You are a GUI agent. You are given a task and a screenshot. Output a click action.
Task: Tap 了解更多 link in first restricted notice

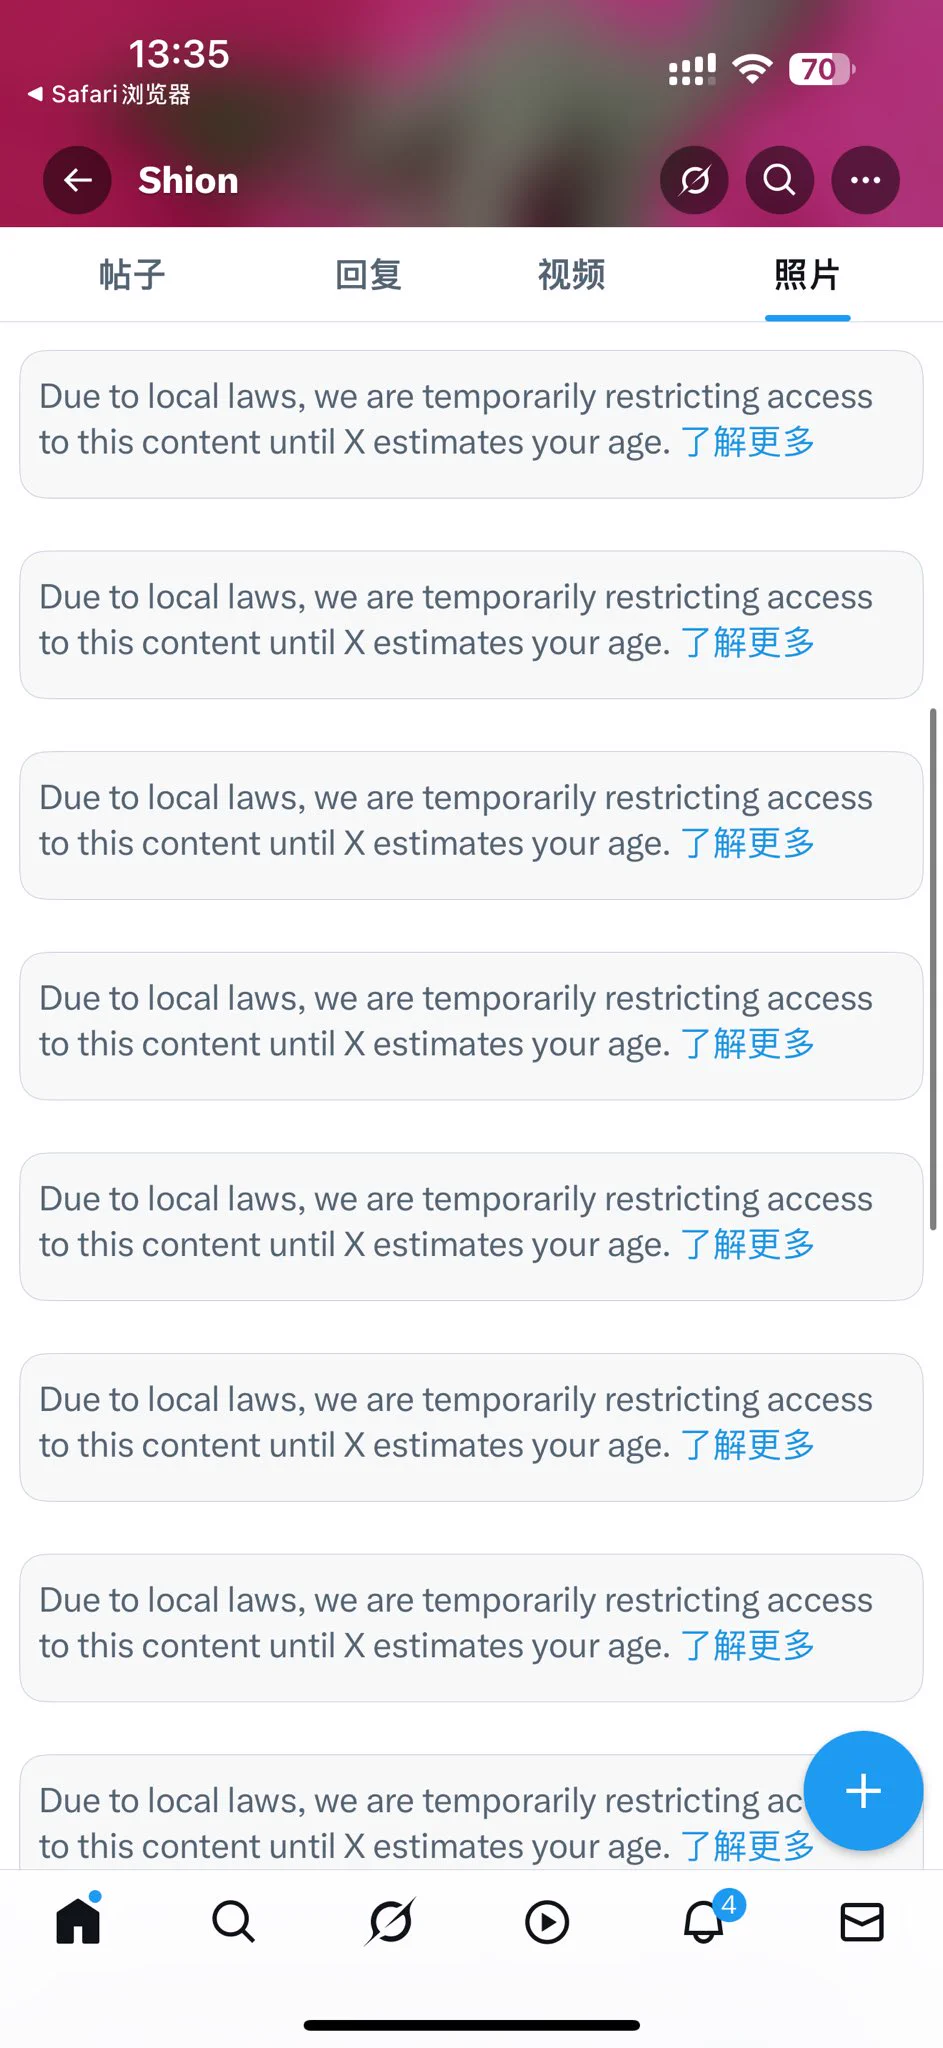748,441
